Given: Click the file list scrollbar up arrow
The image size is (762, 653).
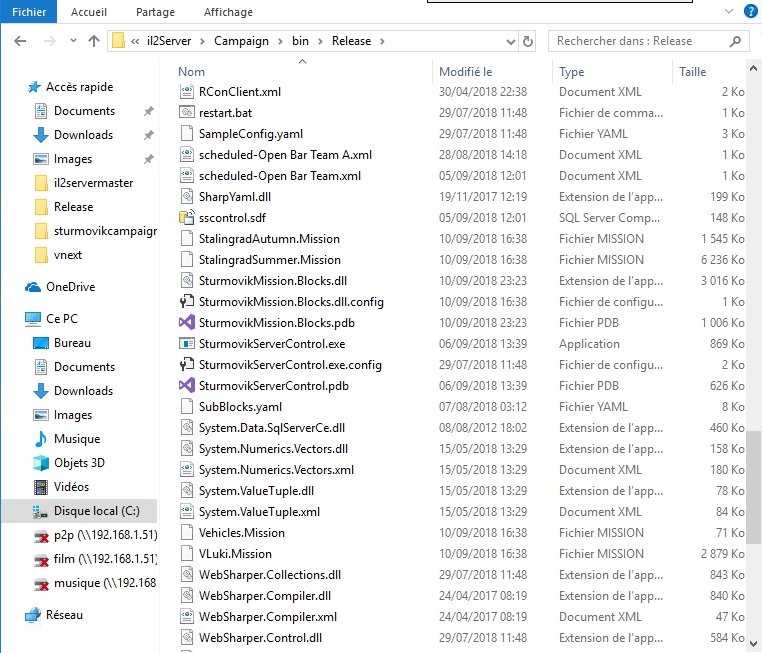Looking at the screenshot, I should pyautogui.click(x=753, y=69).
